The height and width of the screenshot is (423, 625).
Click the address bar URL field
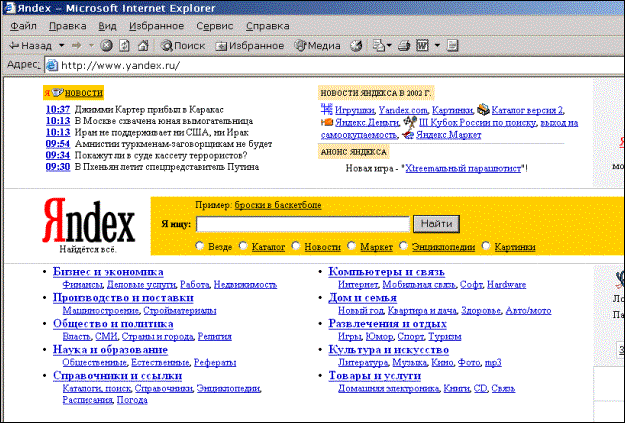(x=335, y=65)
